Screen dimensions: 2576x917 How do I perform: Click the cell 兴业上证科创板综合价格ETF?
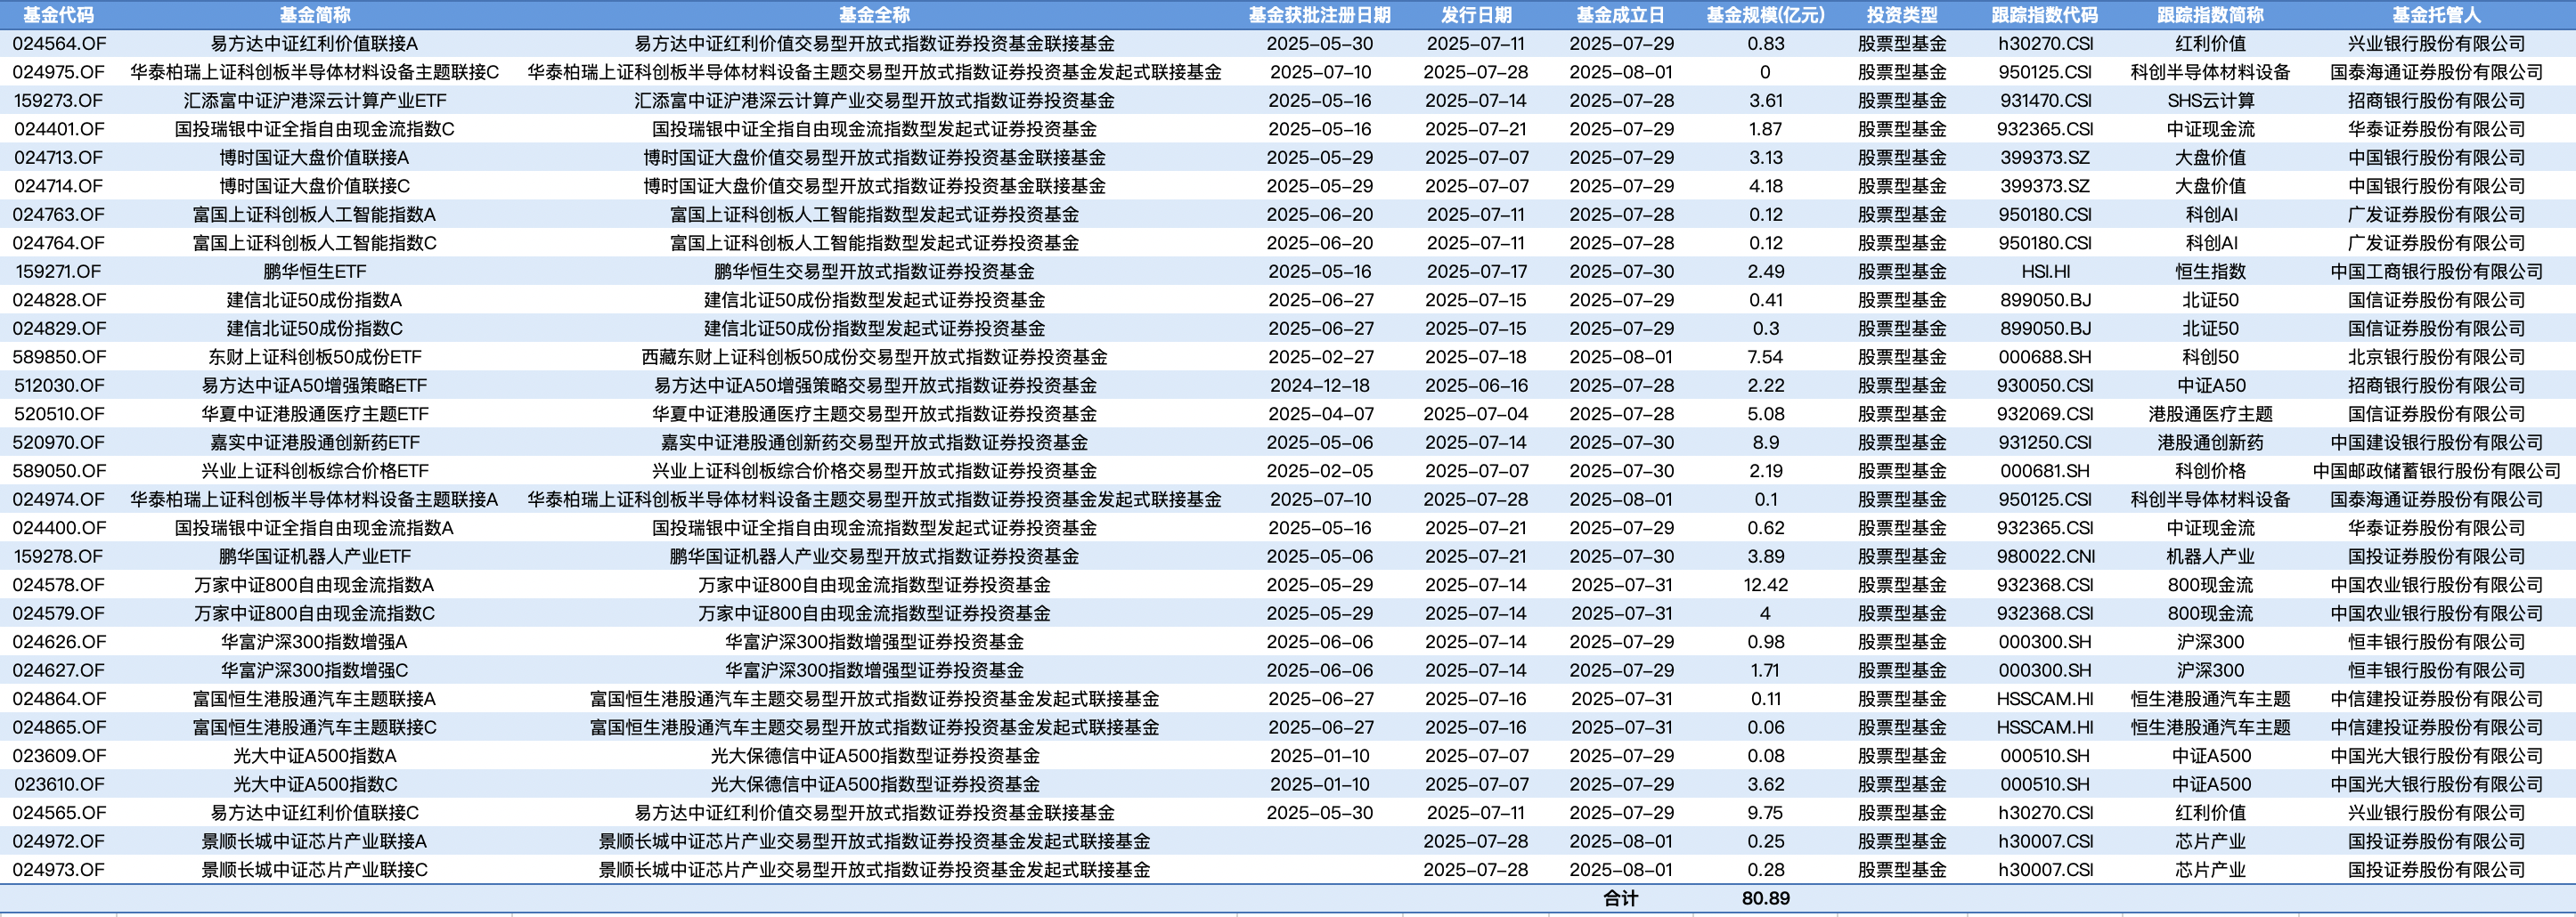(x=314, y=471)
